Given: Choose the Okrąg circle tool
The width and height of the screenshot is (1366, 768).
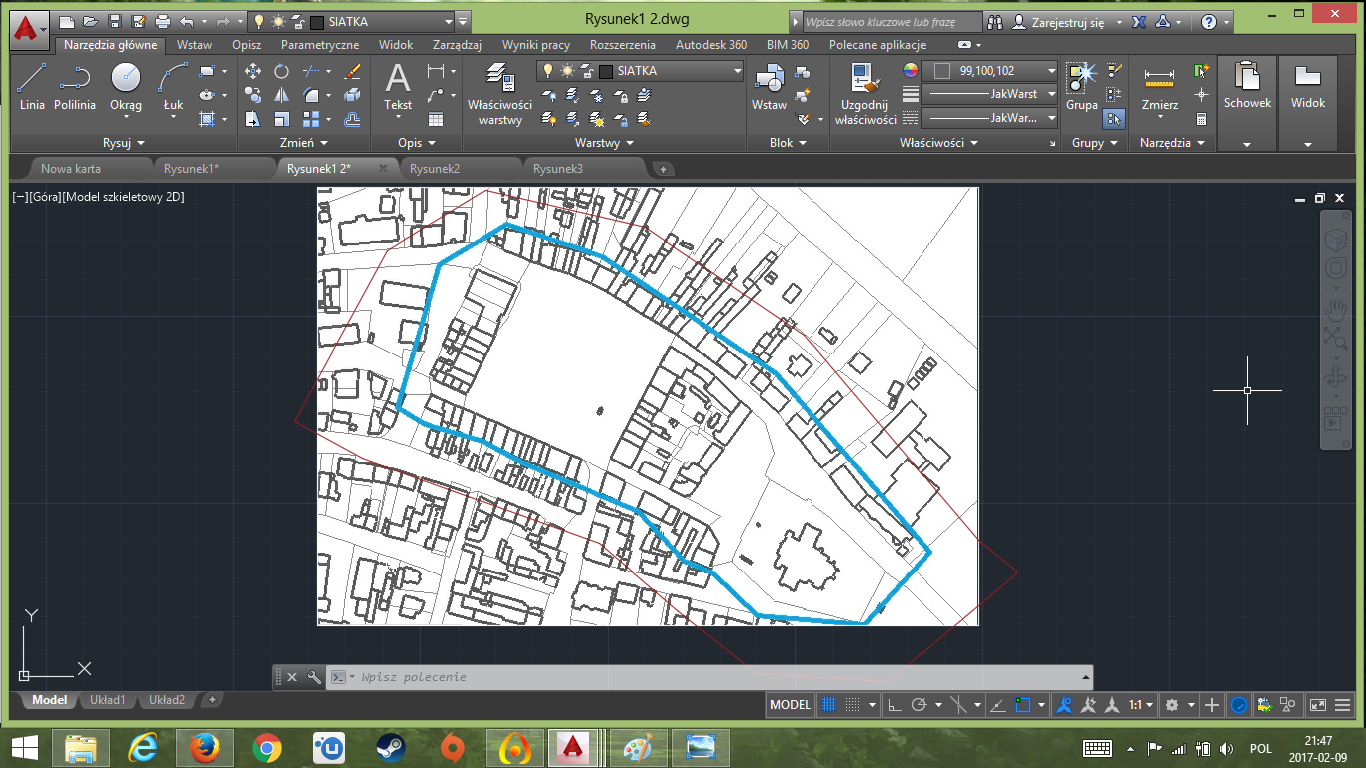Looking at the screenshot, I should 126,86.
